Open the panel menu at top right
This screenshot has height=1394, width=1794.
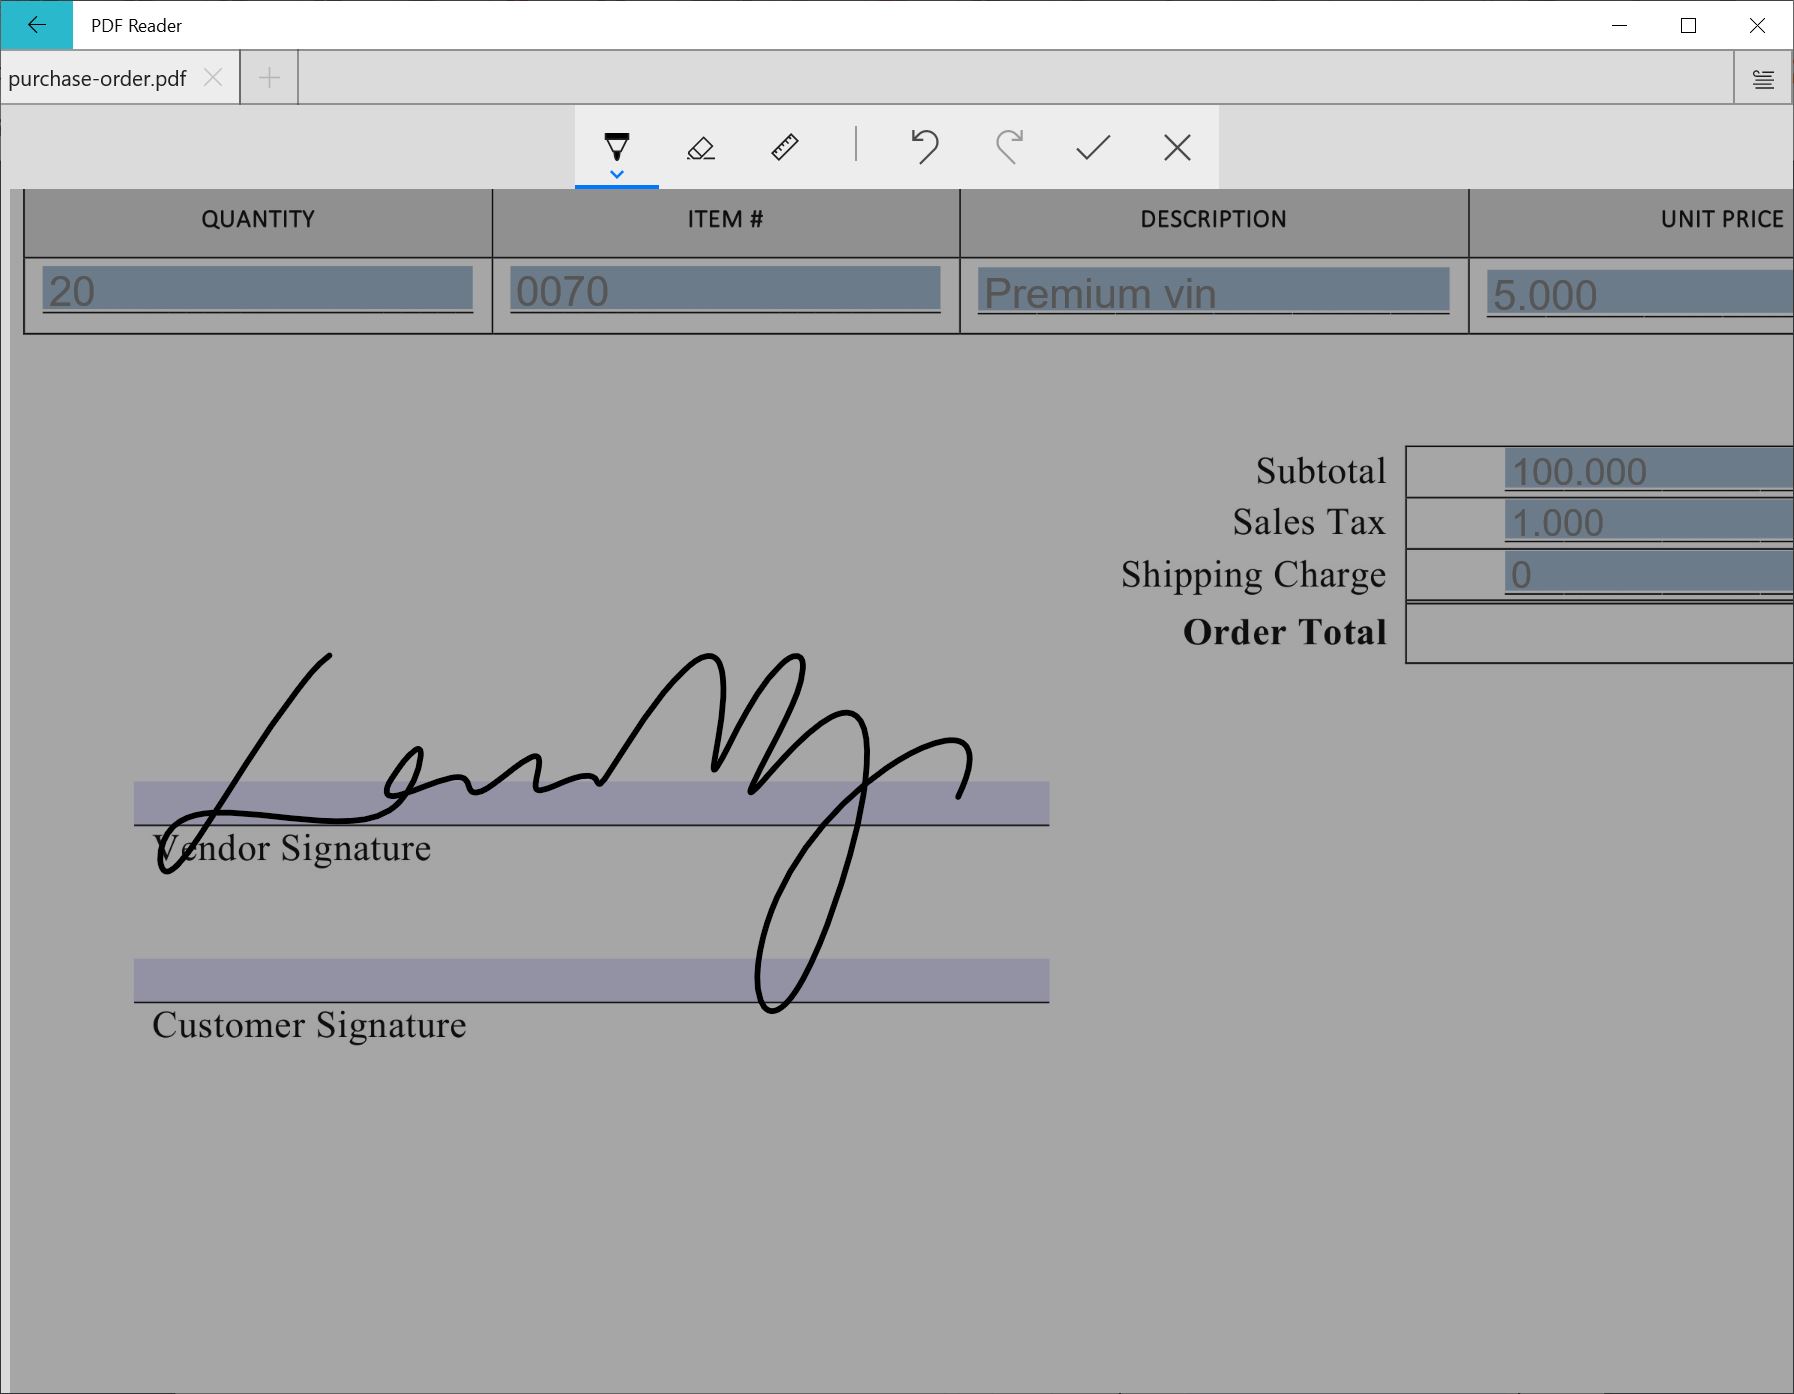1763,79
